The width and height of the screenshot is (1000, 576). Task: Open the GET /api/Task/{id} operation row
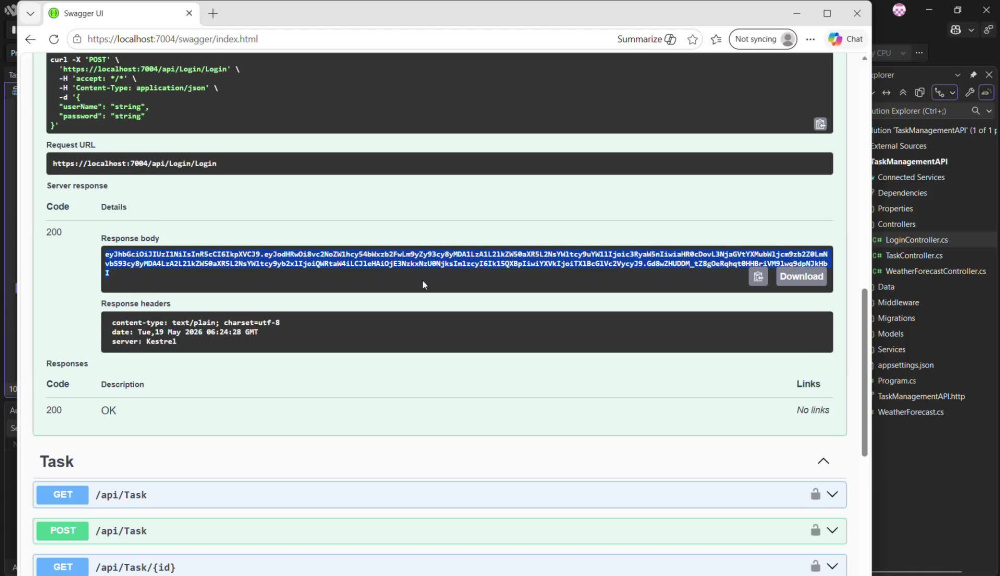pos(439,565)
